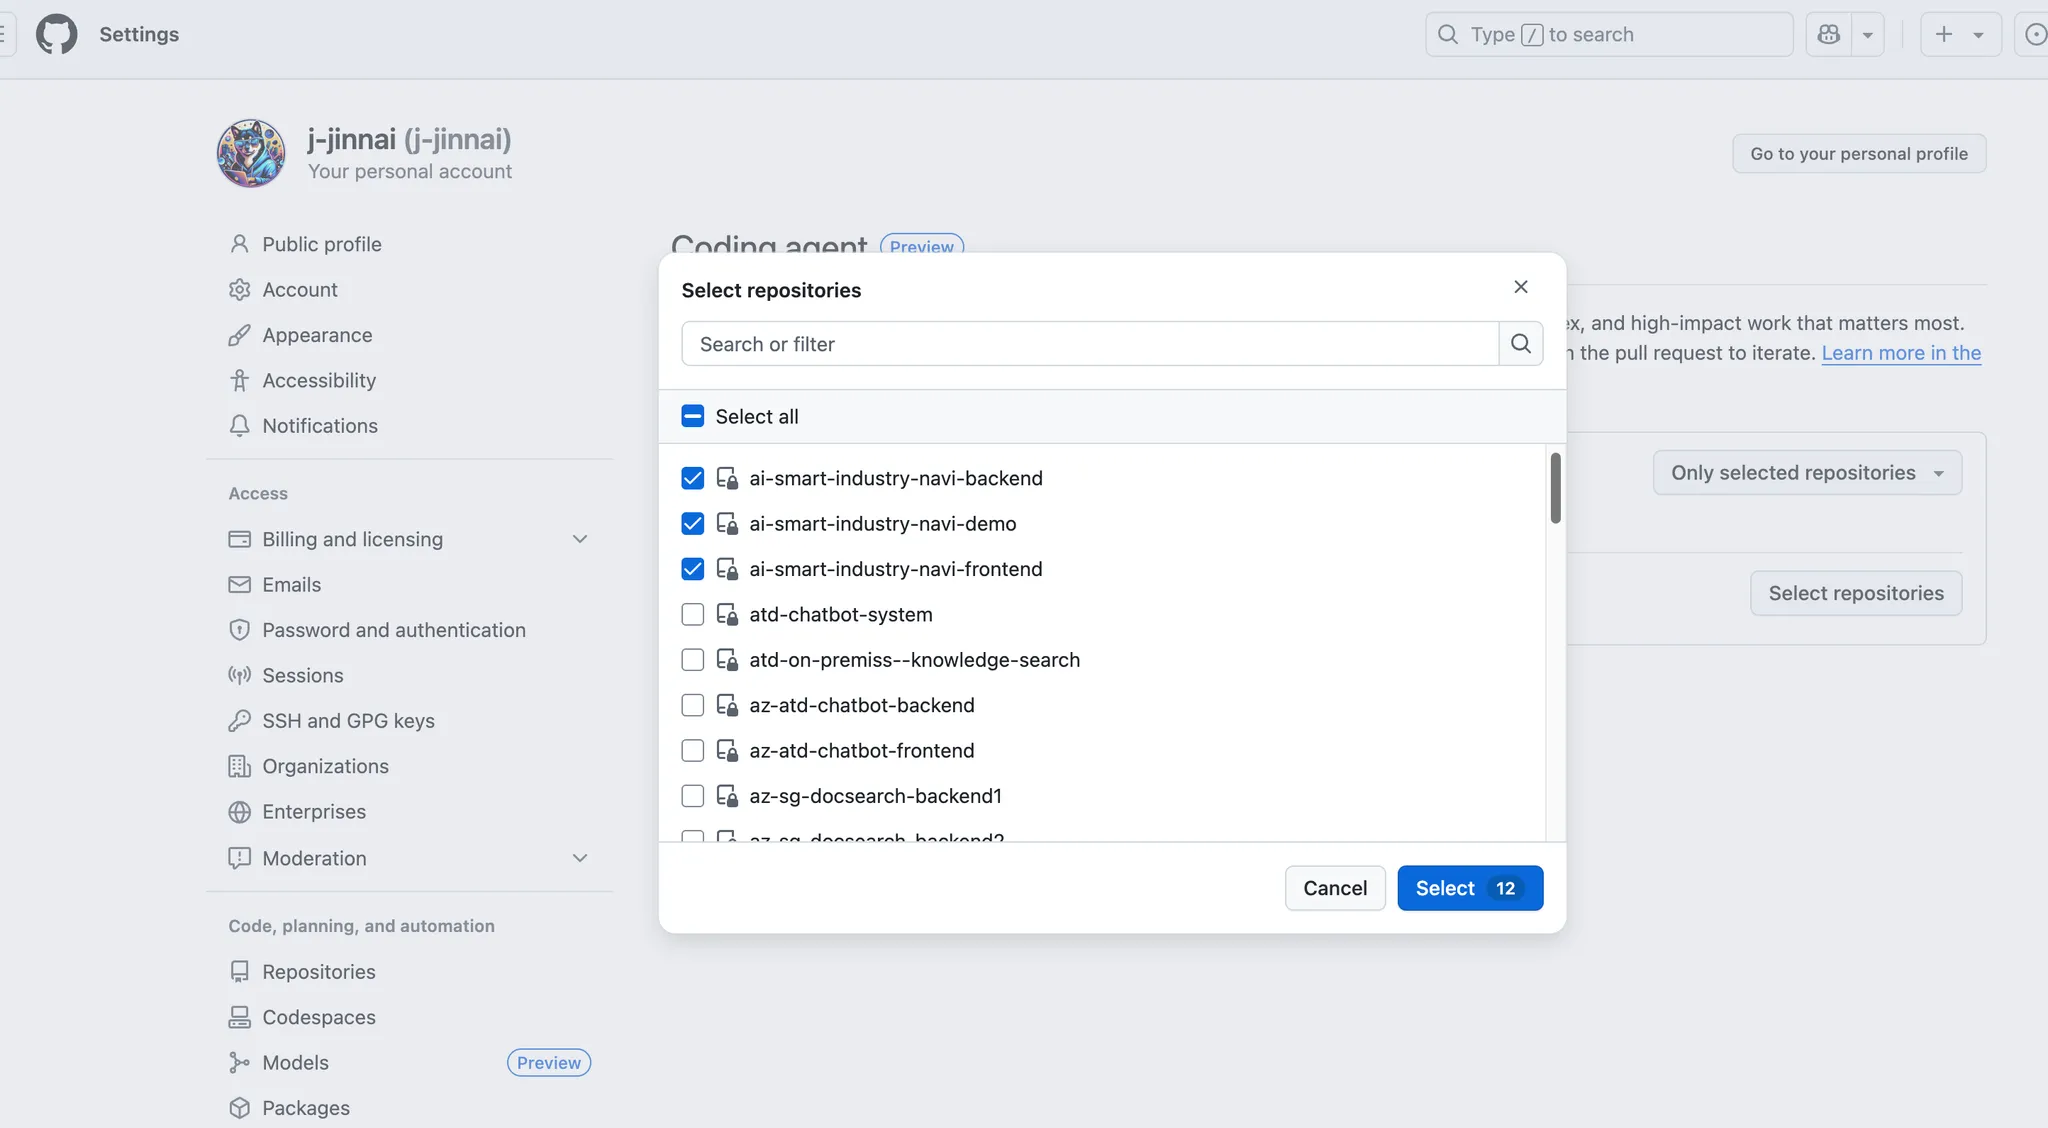Viewport: 2048px width, 1128px height.
Task: Click the search magnifier in the repository filter
Action: pyautogui.click(x=1521, y=343)
